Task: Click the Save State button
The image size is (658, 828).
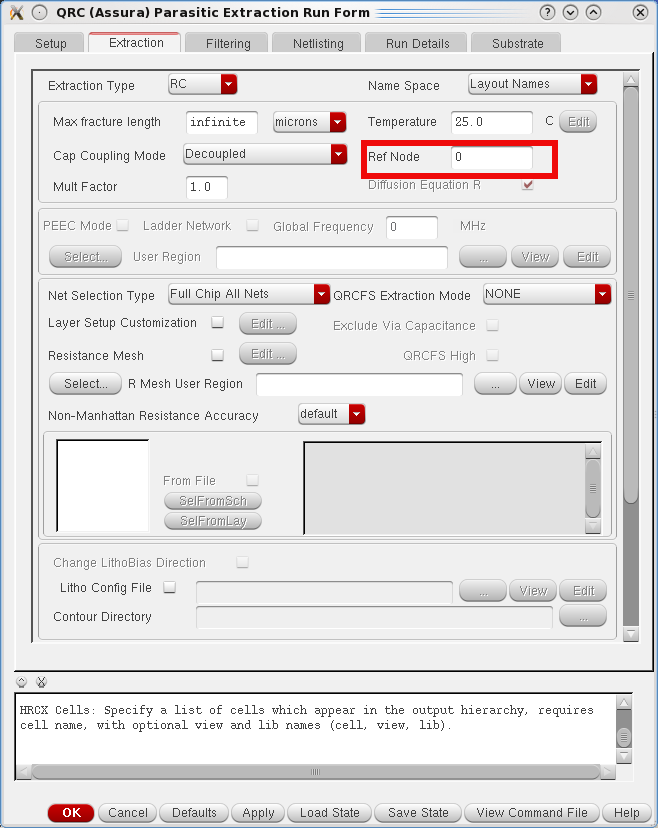Action: pos(418,813)
